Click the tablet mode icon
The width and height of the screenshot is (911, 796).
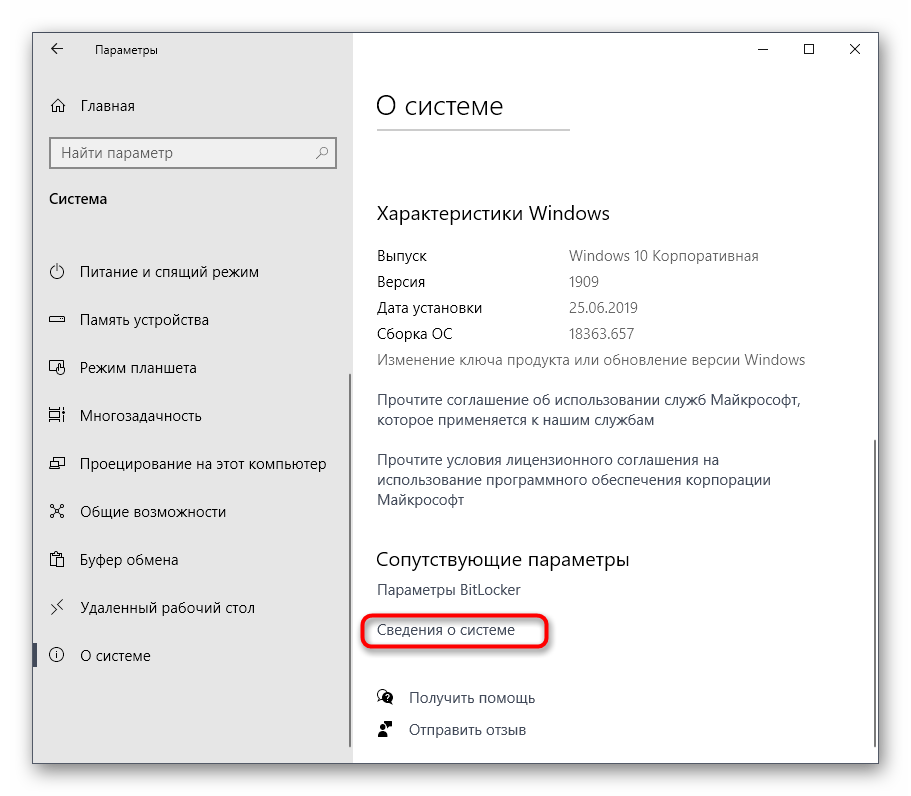pyautogui.click(x=57, y=367)
